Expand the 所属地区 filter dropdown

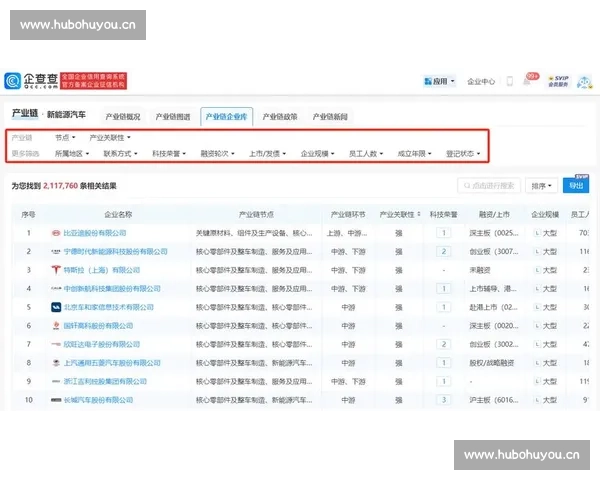click(72, 154)
